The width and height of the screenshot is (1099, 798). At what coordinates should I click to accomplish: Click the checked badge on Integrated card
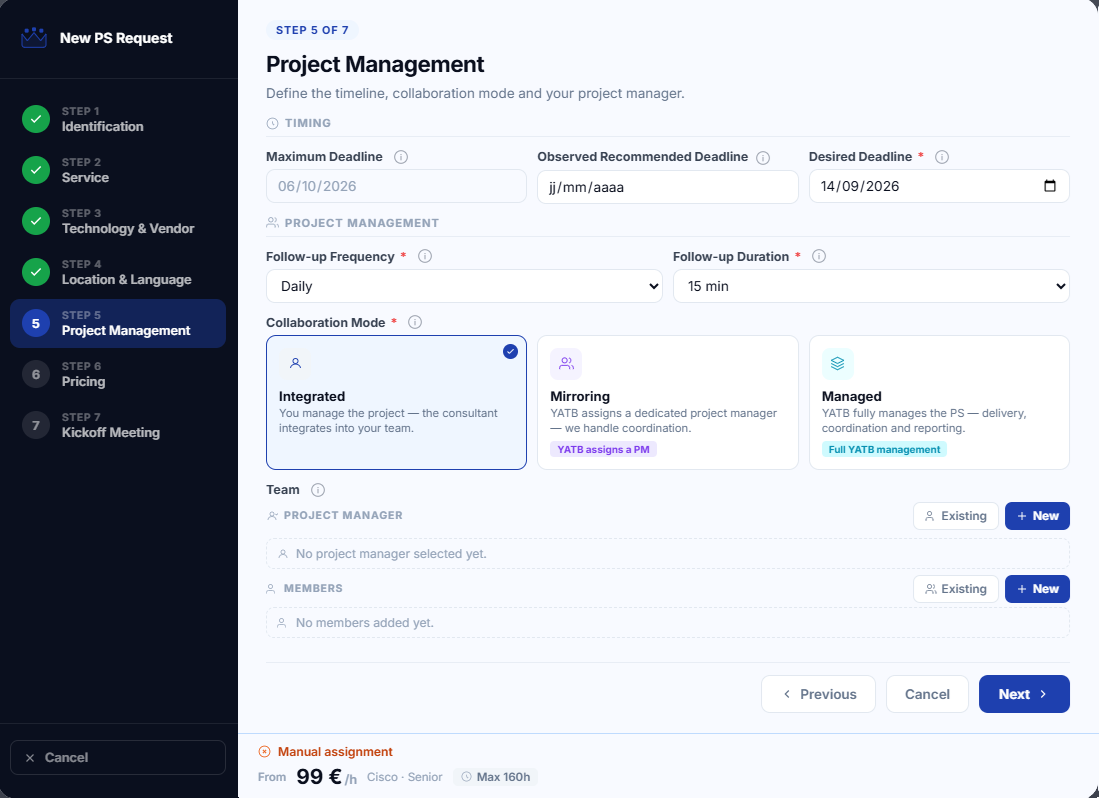[510, 352]
